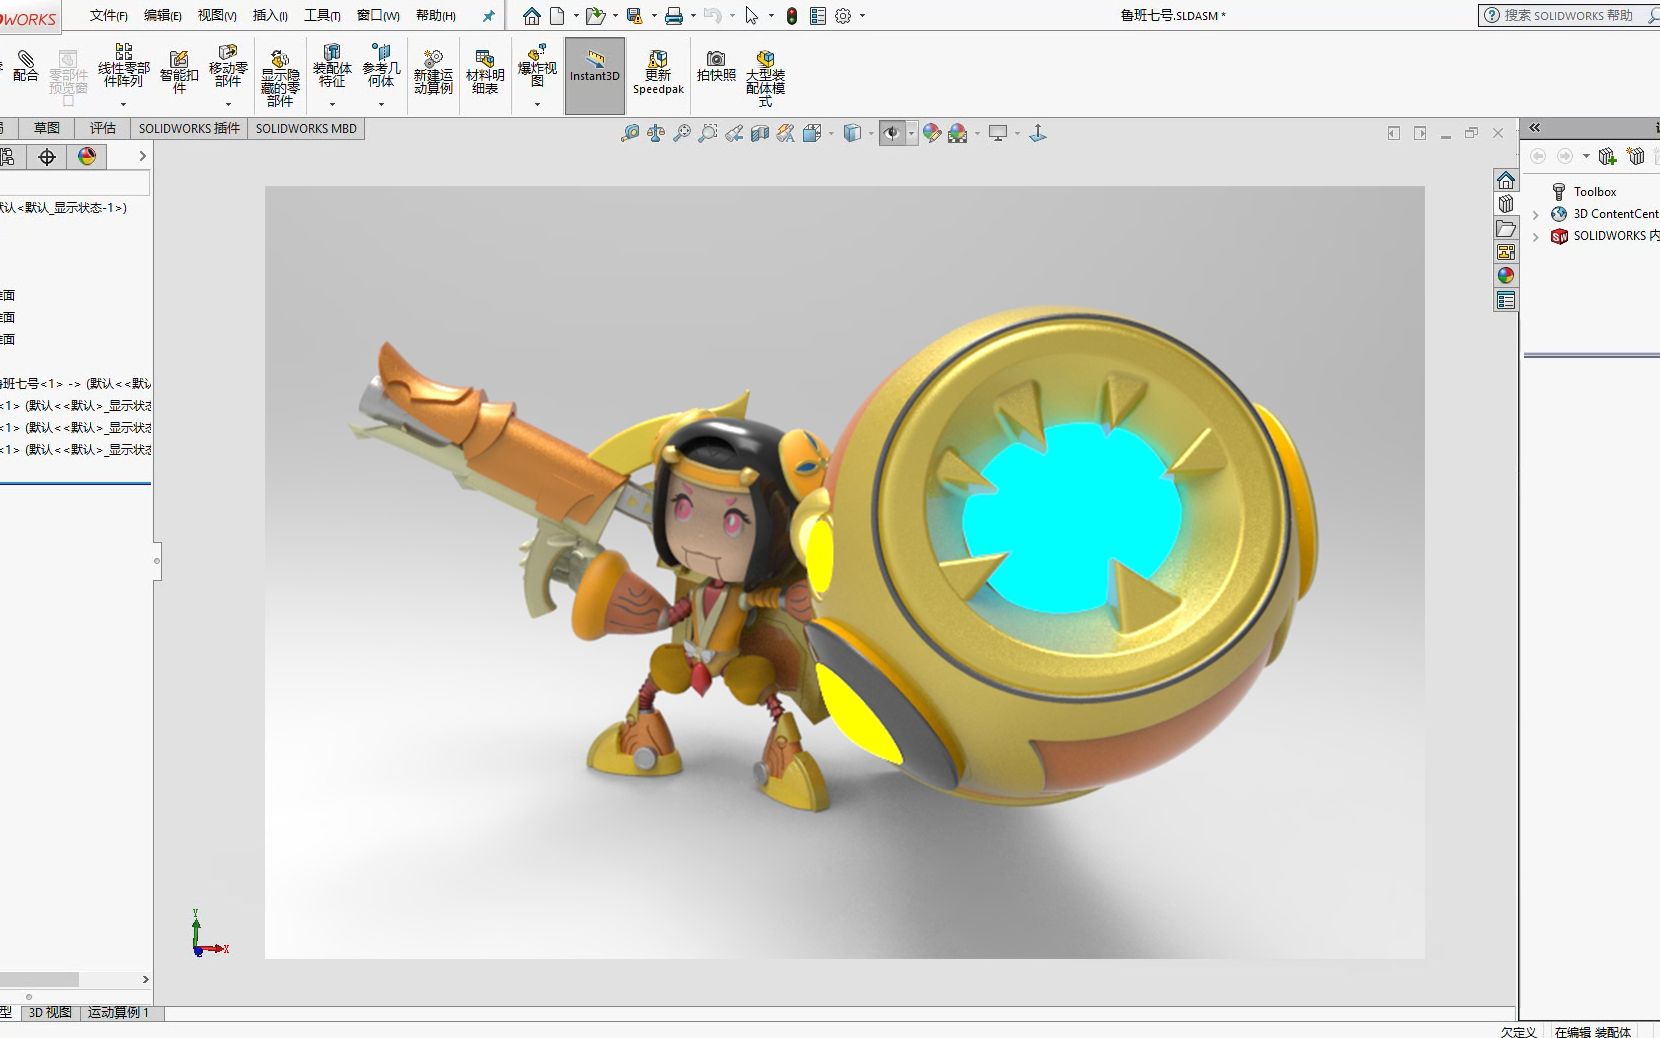This screenshot has width=1660, height=1038.
Task: Open 视图(V) View menu
Action: pos(217,15)
